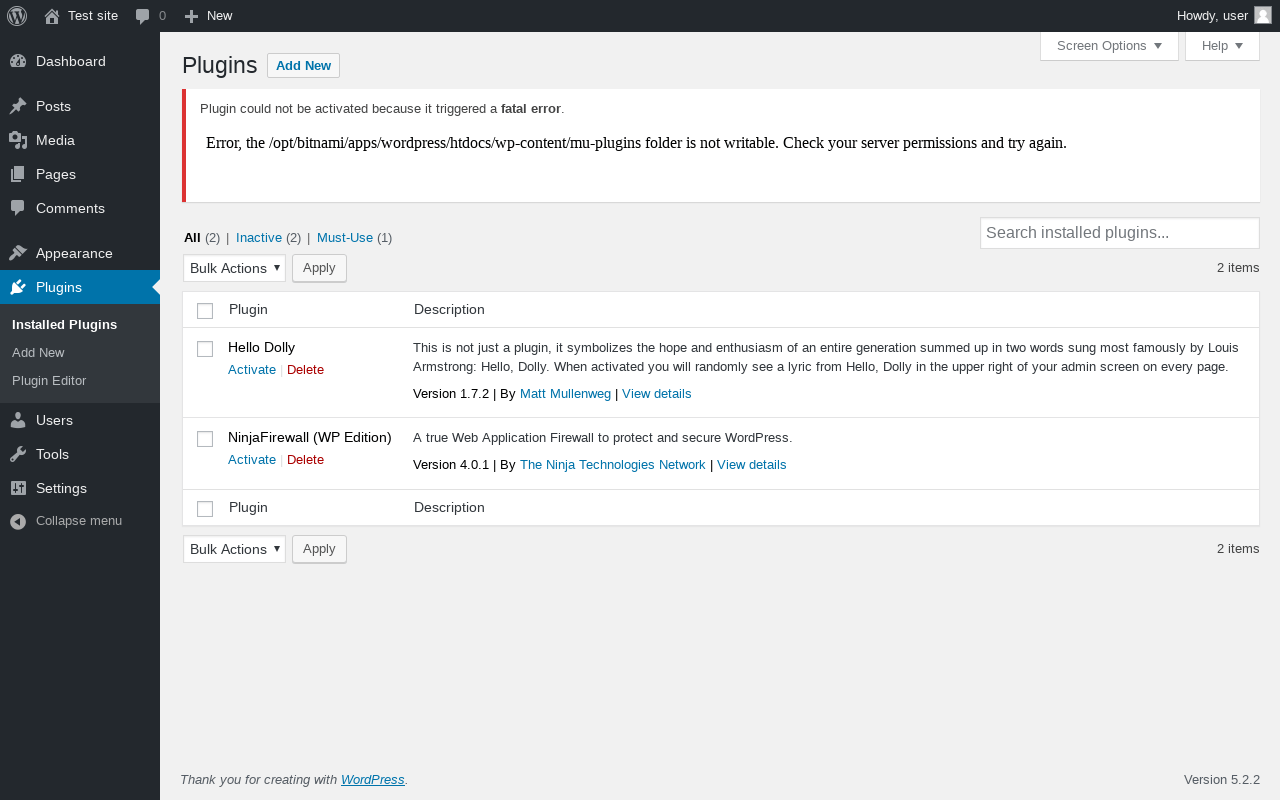
Task: Open Plugin Editor from the submenu
Action: click(x=49, y=381)
